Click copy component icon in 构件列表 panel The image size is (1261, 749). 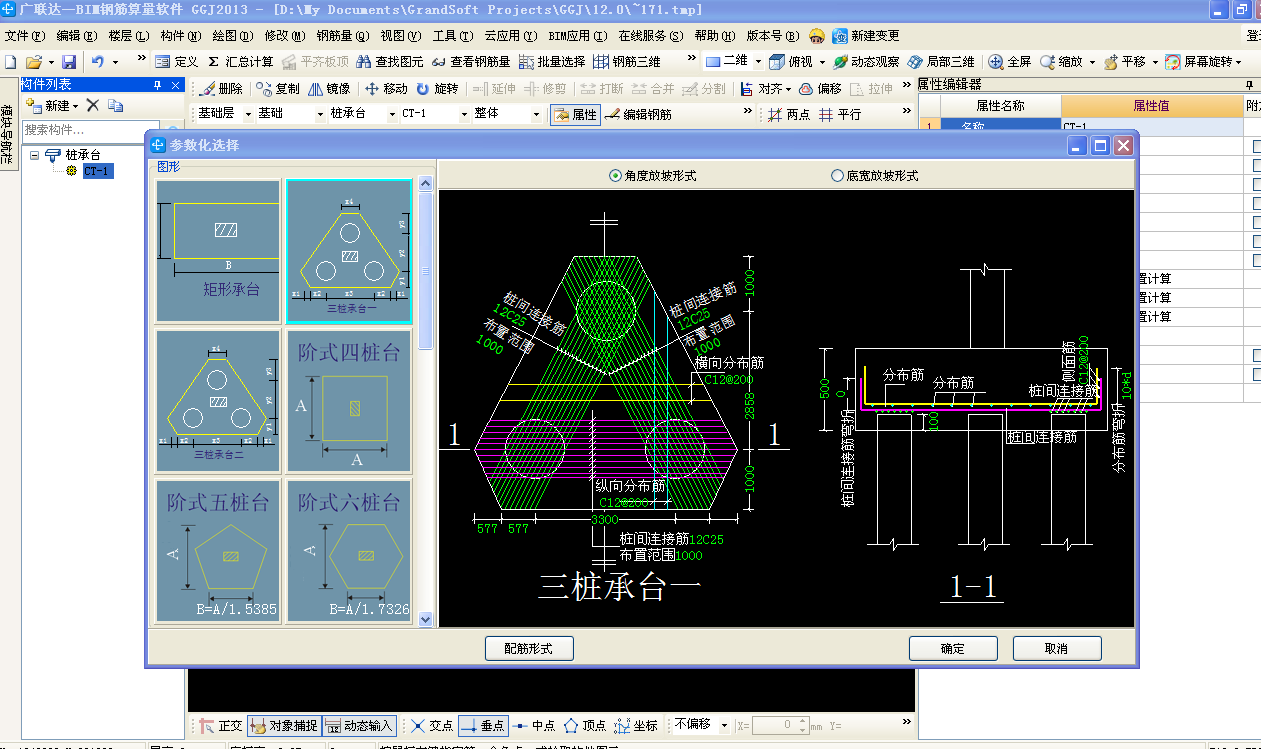116,105
